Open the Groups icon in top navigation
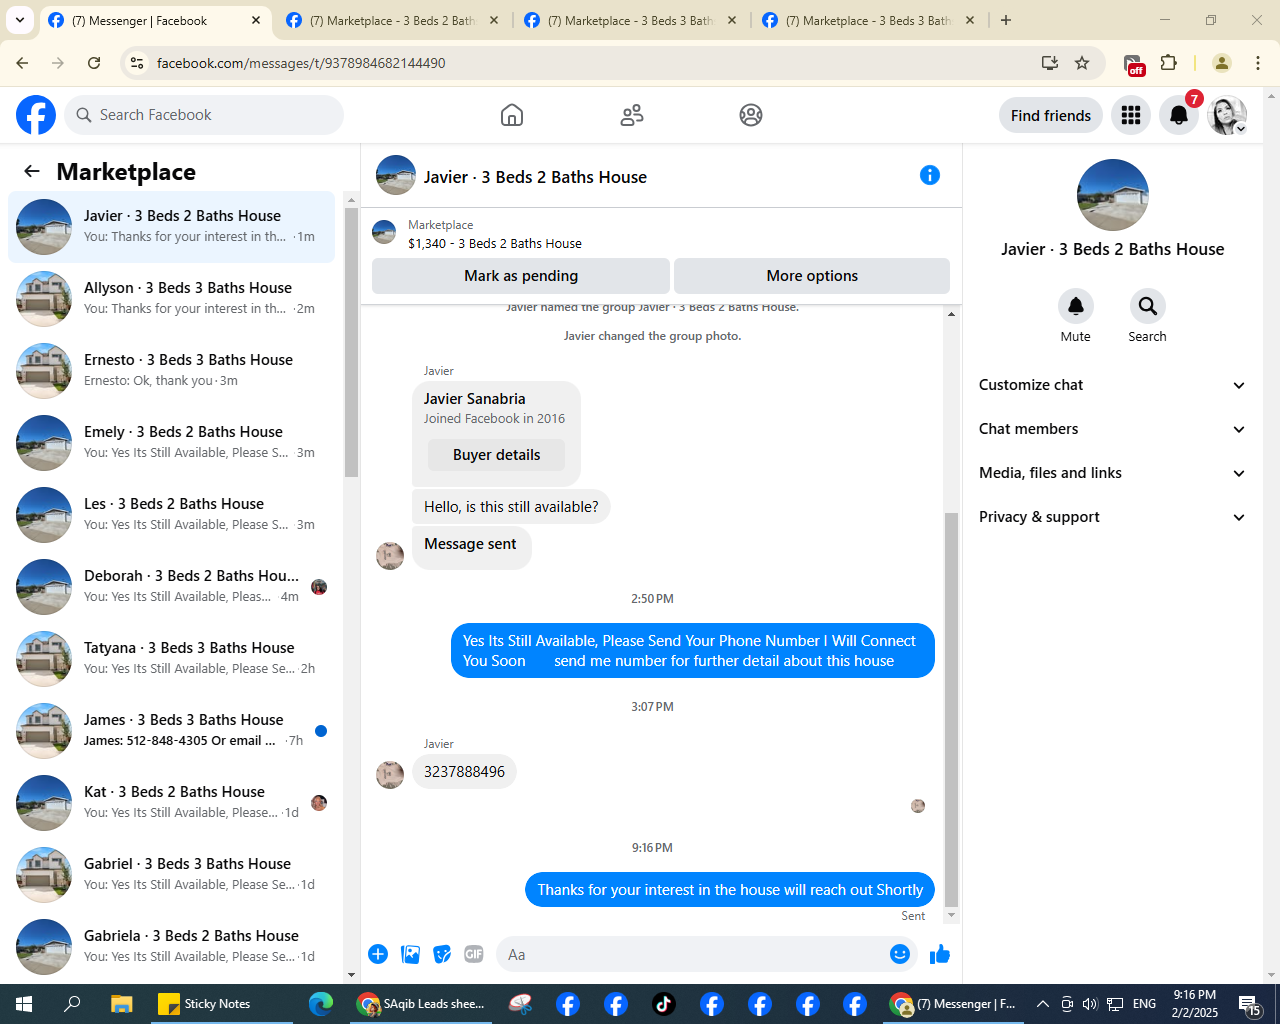This screenshot has width=1280, height=1024. click(751, 115)
